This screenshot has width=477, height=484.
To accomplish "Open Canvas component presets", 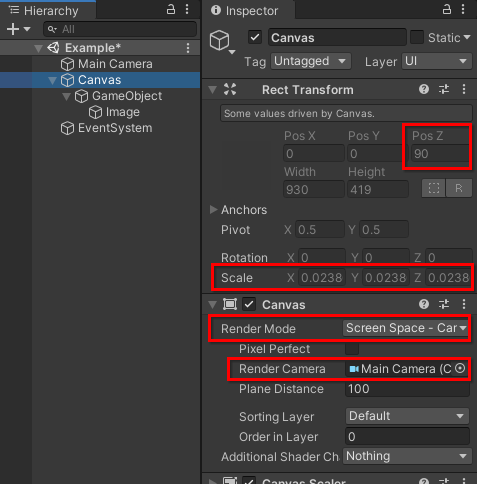I will coord(444,304).
